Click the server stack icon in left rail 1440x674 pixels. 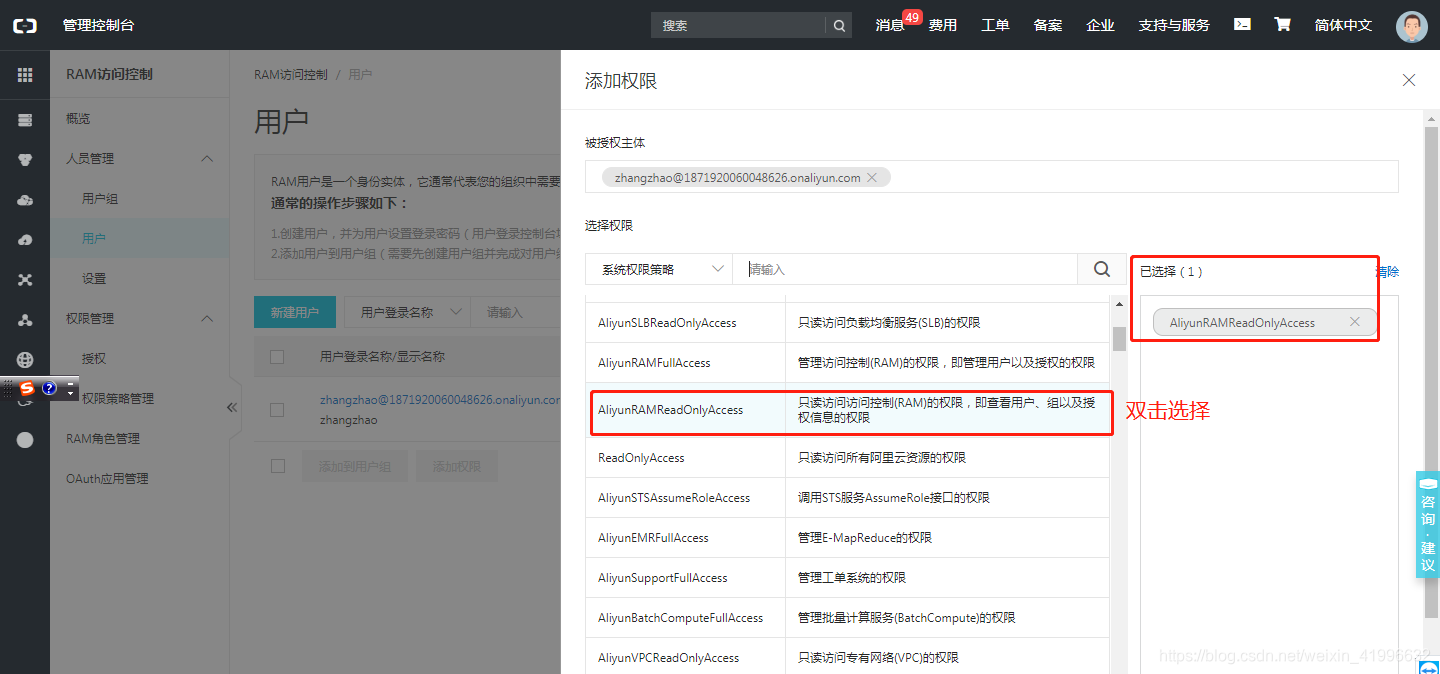(x=25, y=120)
